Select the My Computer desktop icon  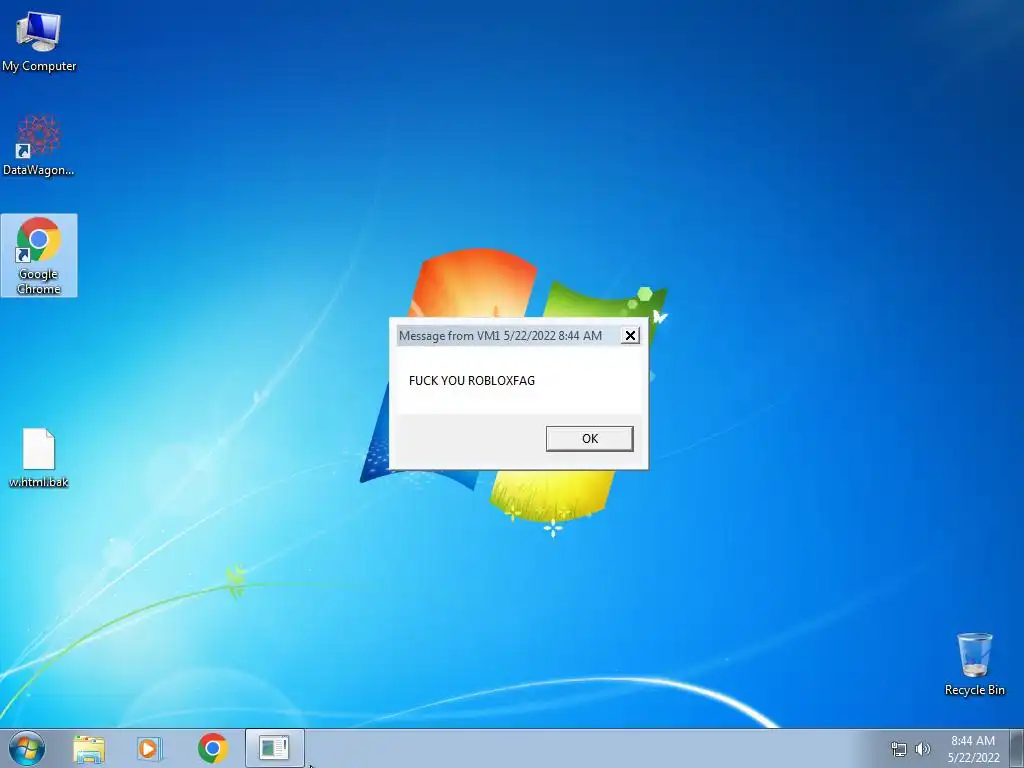[39, 41]
